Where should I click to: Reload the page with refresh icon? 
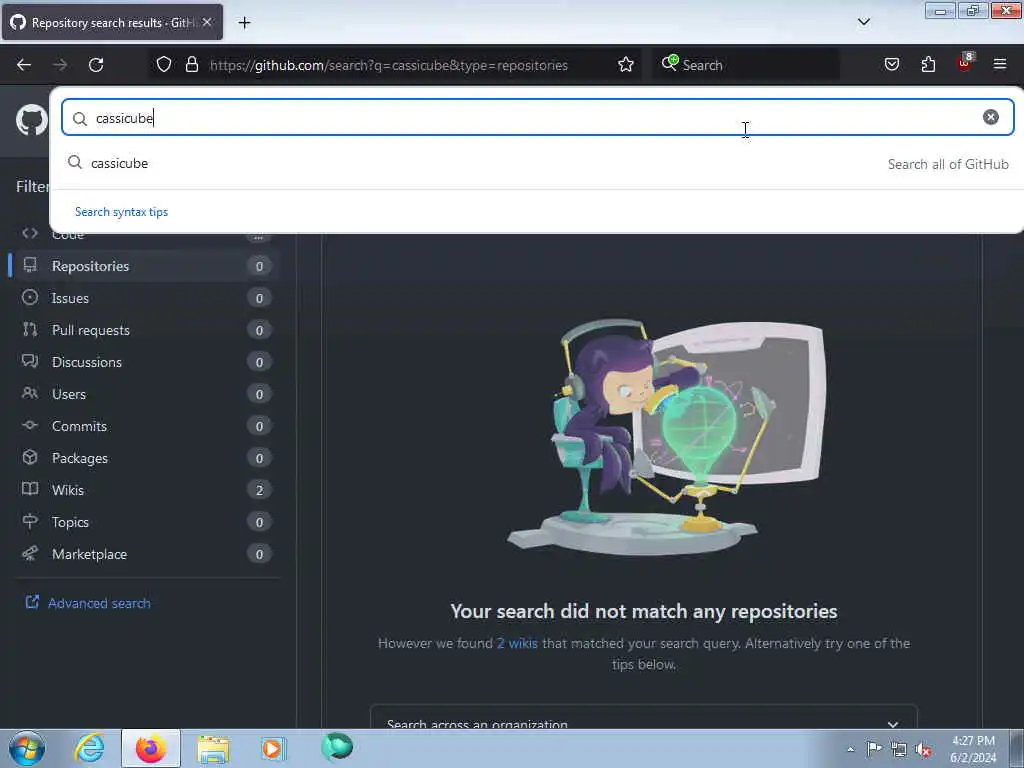coord(96,65)
